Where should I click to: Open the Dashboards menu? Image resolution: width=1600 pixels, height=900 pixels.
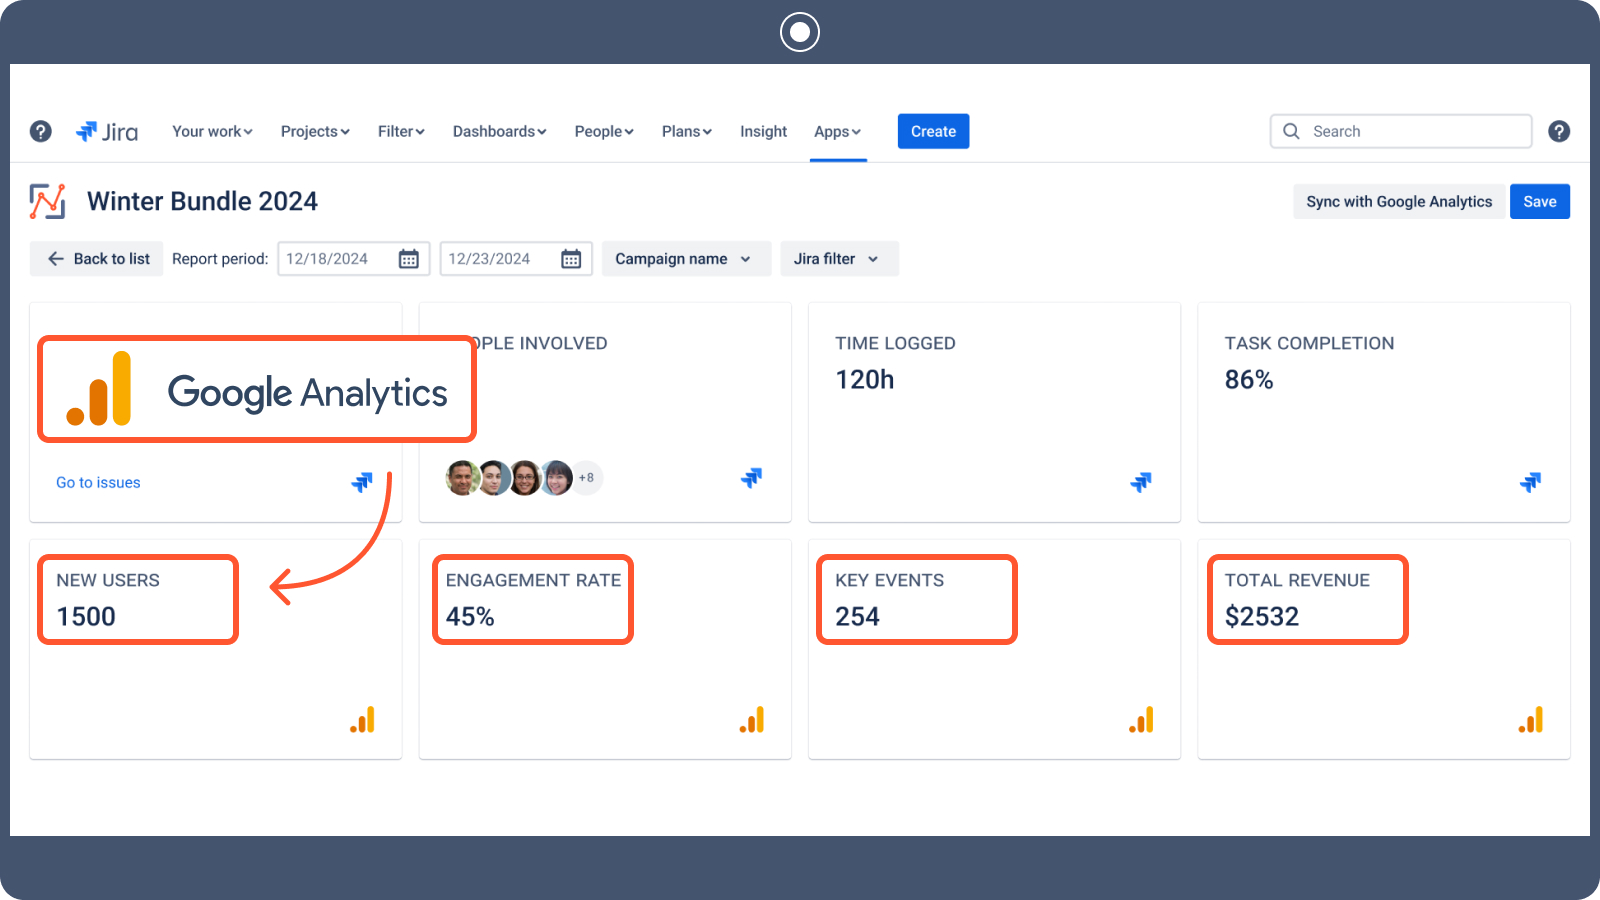[x=499, y=131]
